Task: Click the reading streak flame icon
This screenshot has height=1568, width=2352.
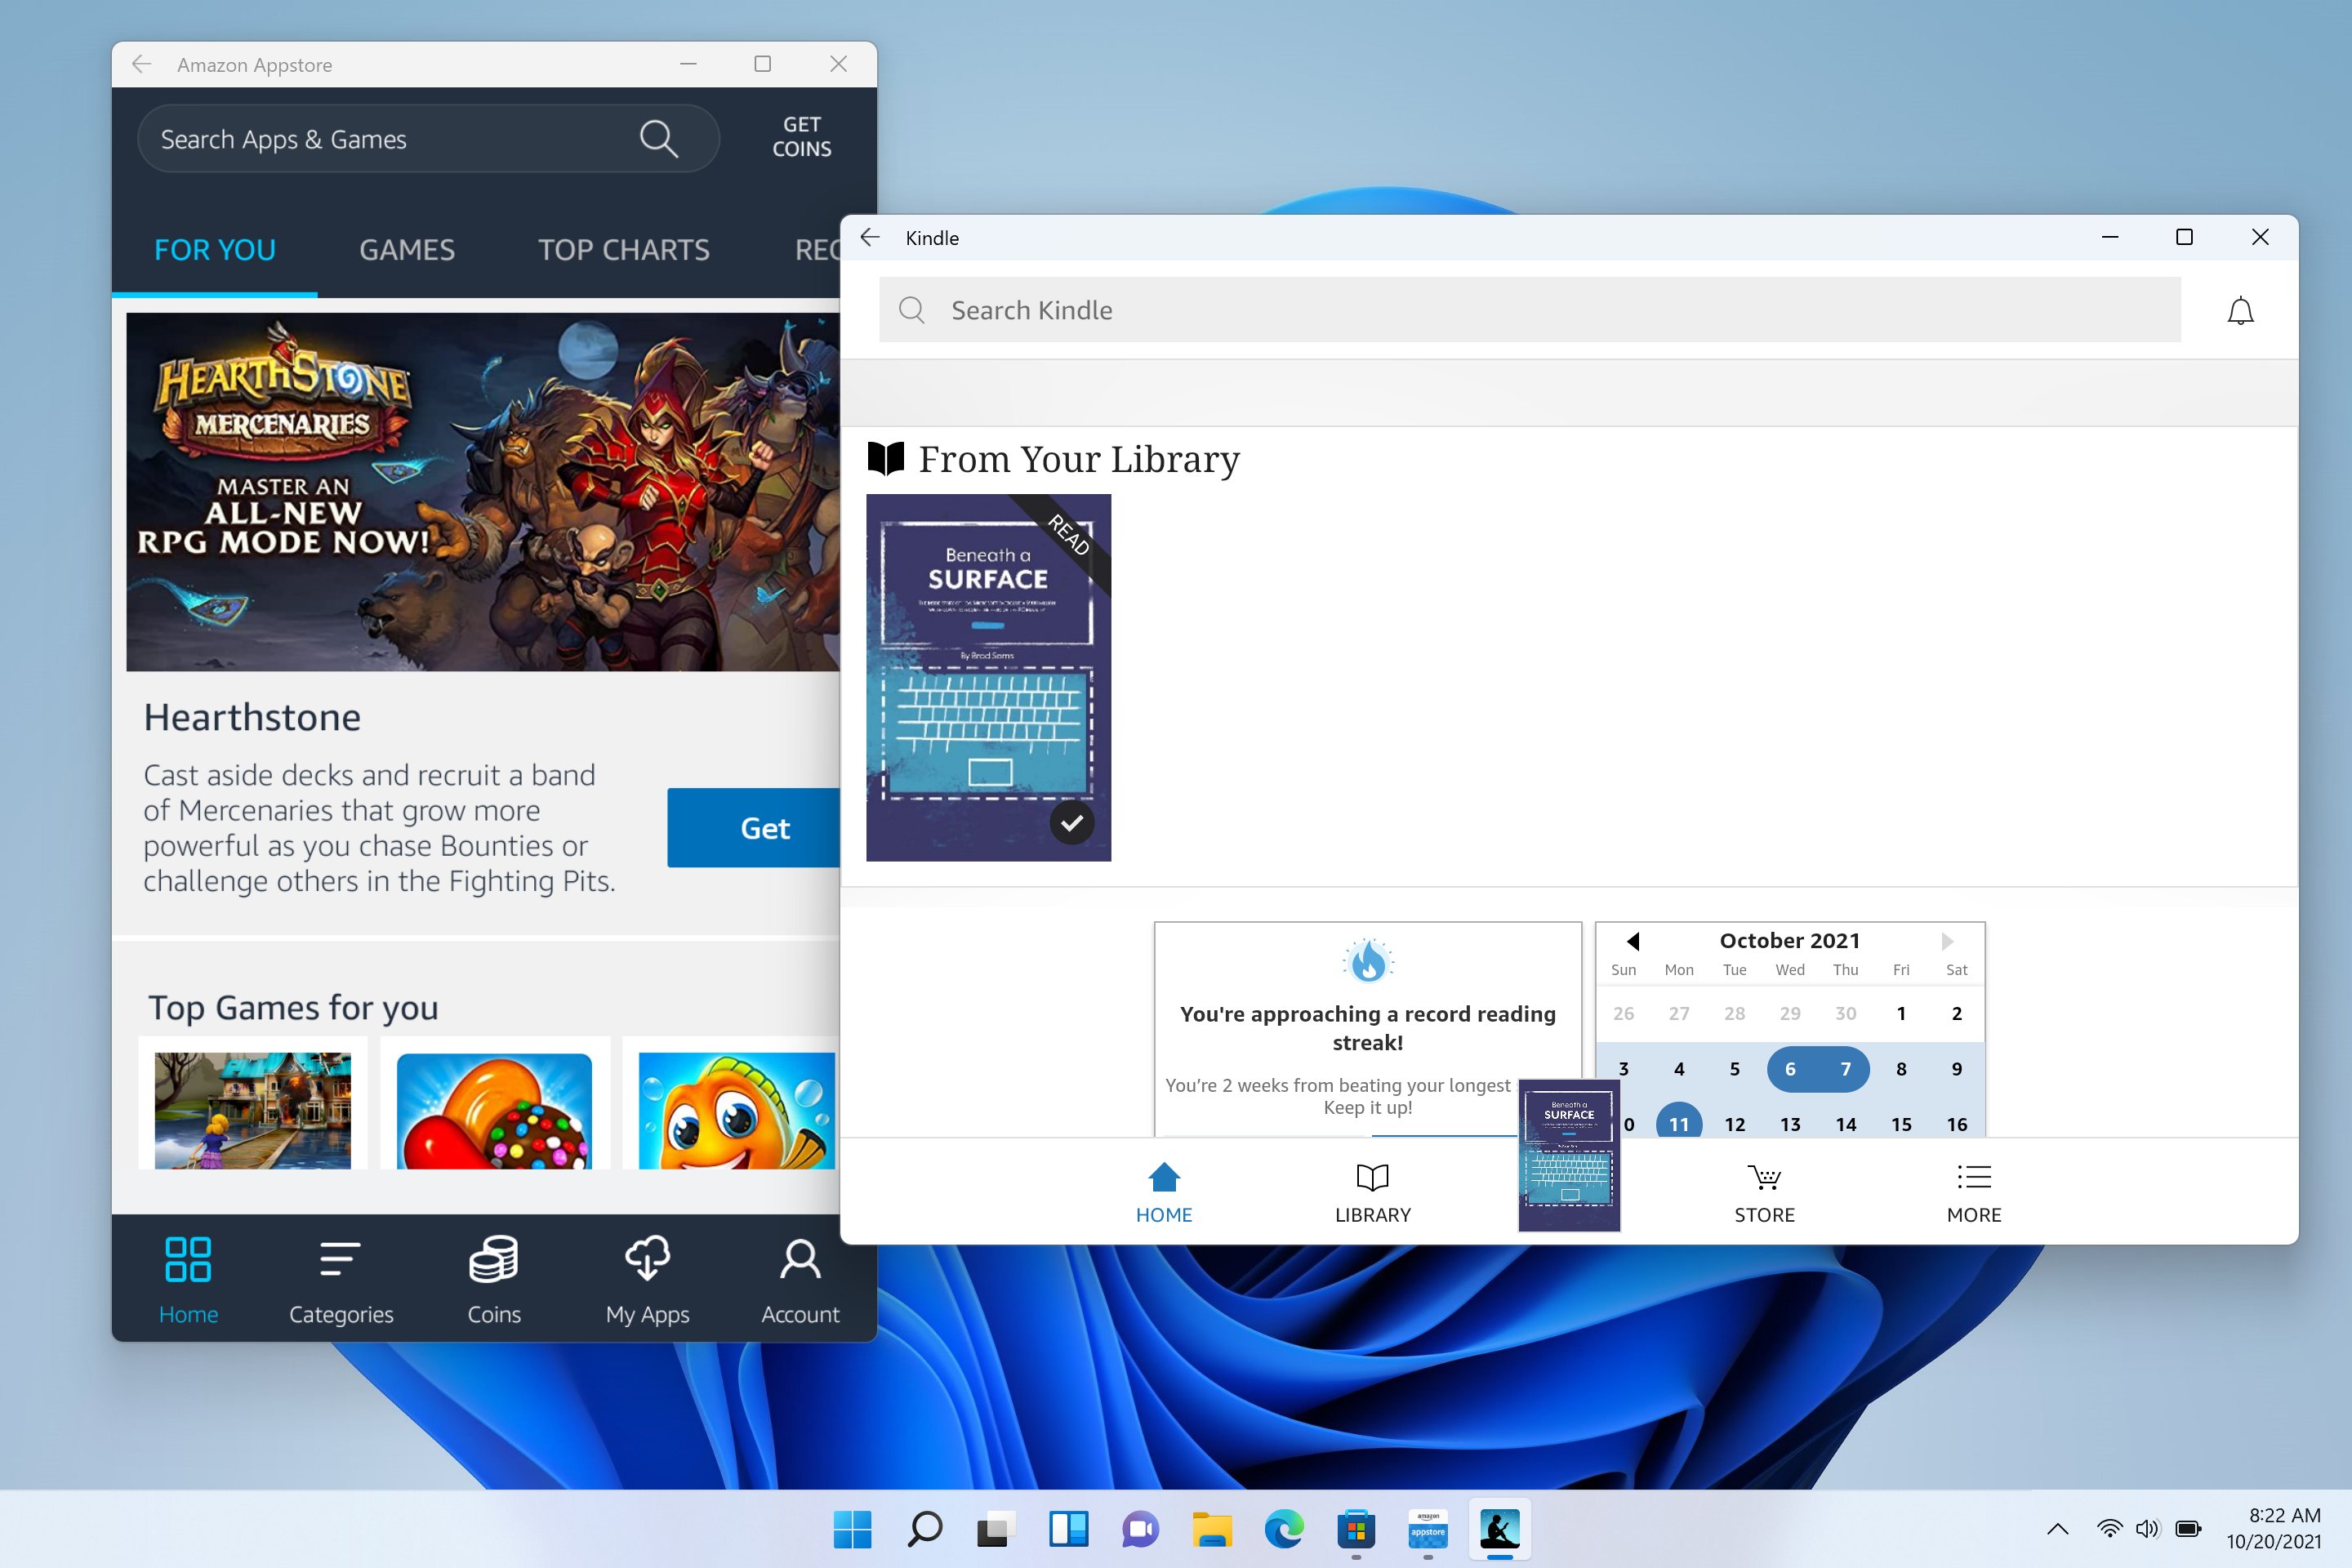Action: (x=1368, y=961)
